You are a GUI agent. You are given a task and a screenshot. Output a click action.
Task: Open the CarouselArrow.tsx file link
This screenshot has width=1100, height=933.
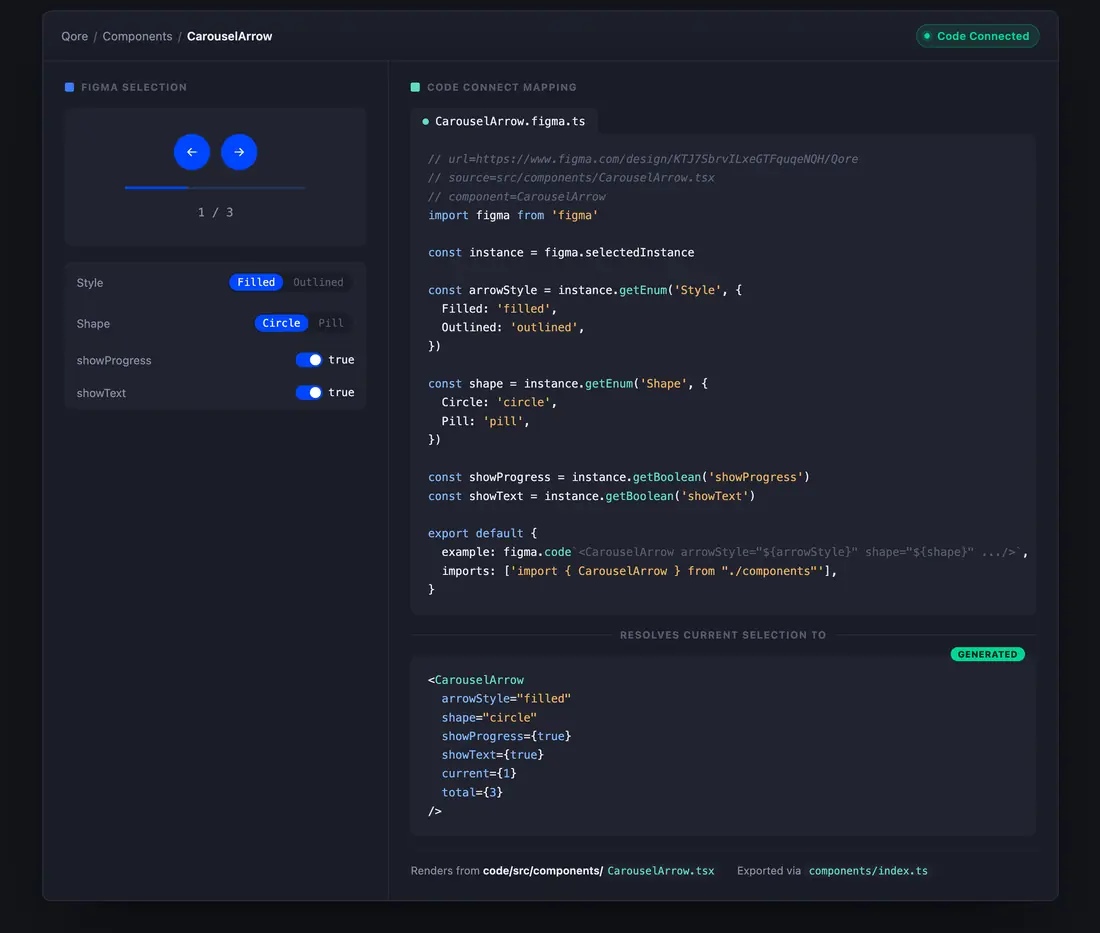(661, 871)
